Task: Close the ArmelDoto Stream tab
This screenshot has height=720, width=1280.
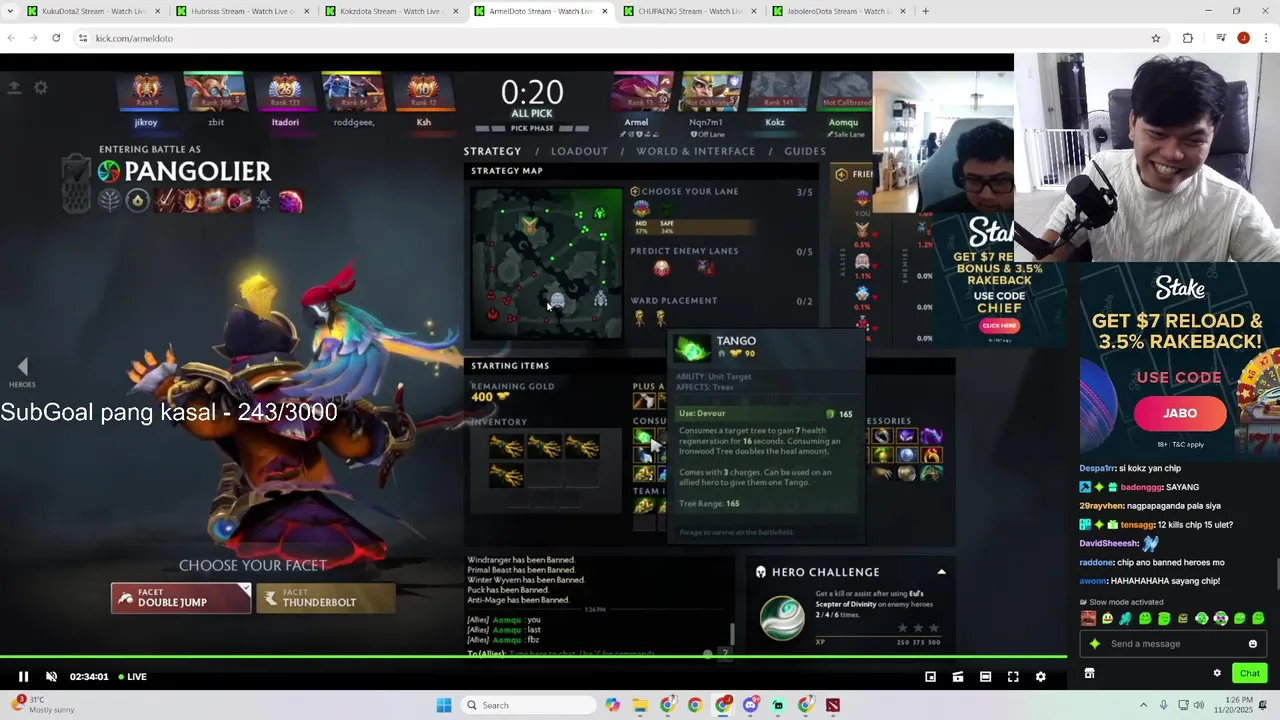Action: [605, 11]
